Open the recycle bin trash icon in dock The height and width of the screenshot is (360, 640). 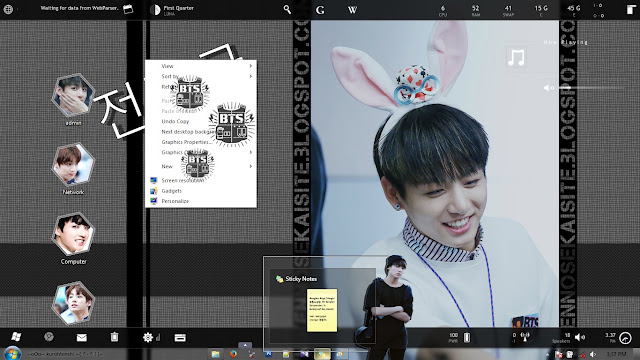(x=114, y=337)
